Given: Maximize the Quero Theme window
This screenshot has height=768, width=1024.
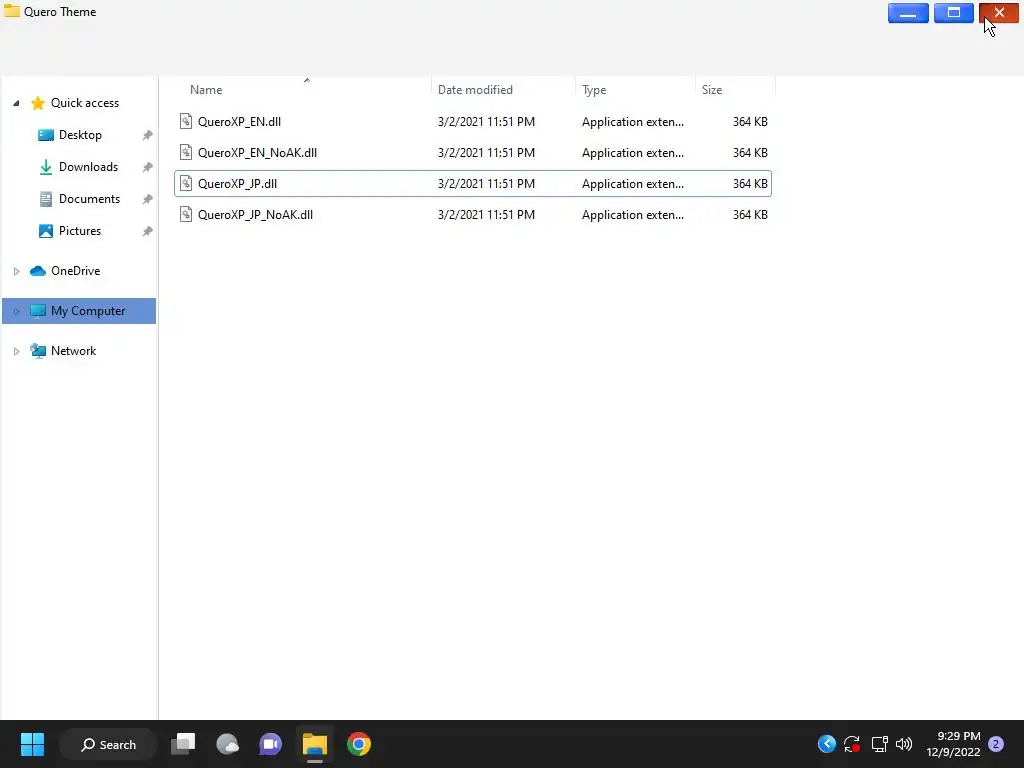Looking at the screenshot, I should tap(953, 13).
